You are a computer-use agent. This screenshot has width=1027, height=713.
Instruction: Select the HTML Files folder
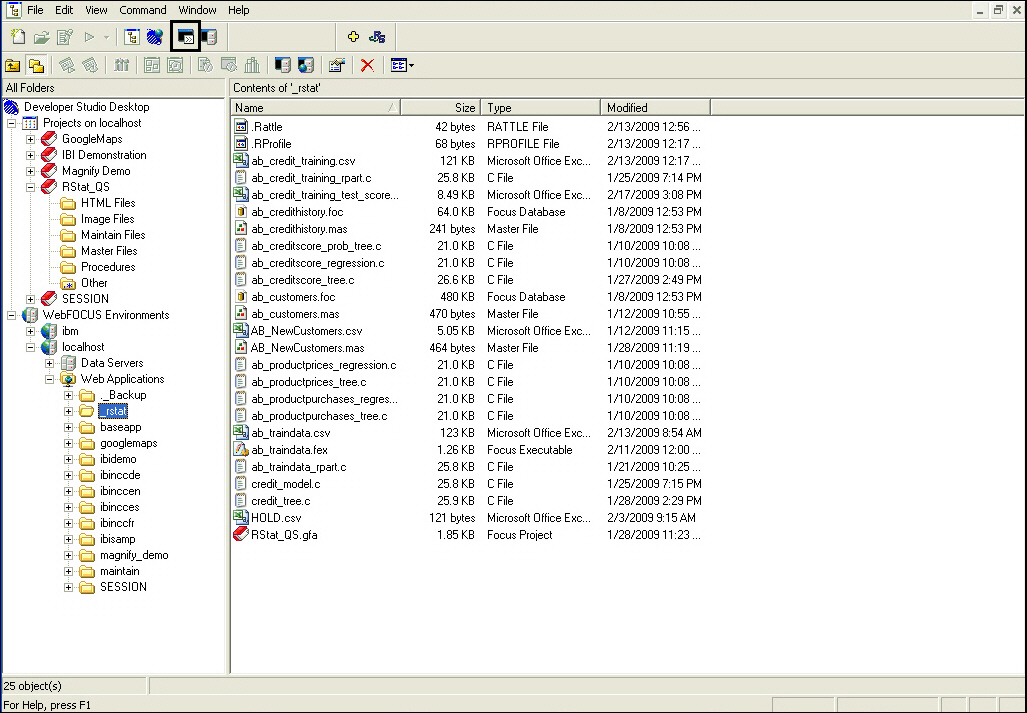(x=108, y=203)
